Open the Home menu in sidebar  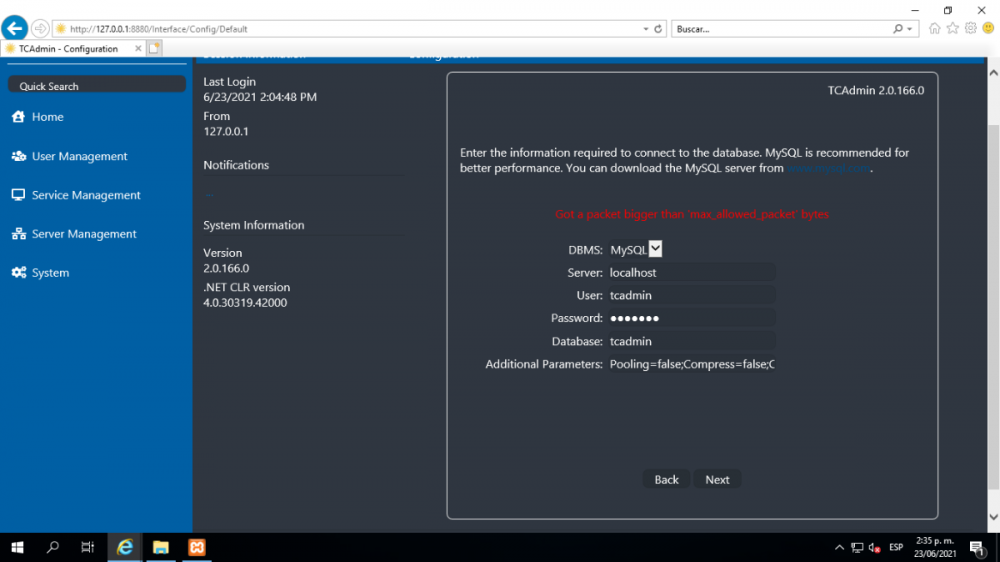[x=47, y=117]
